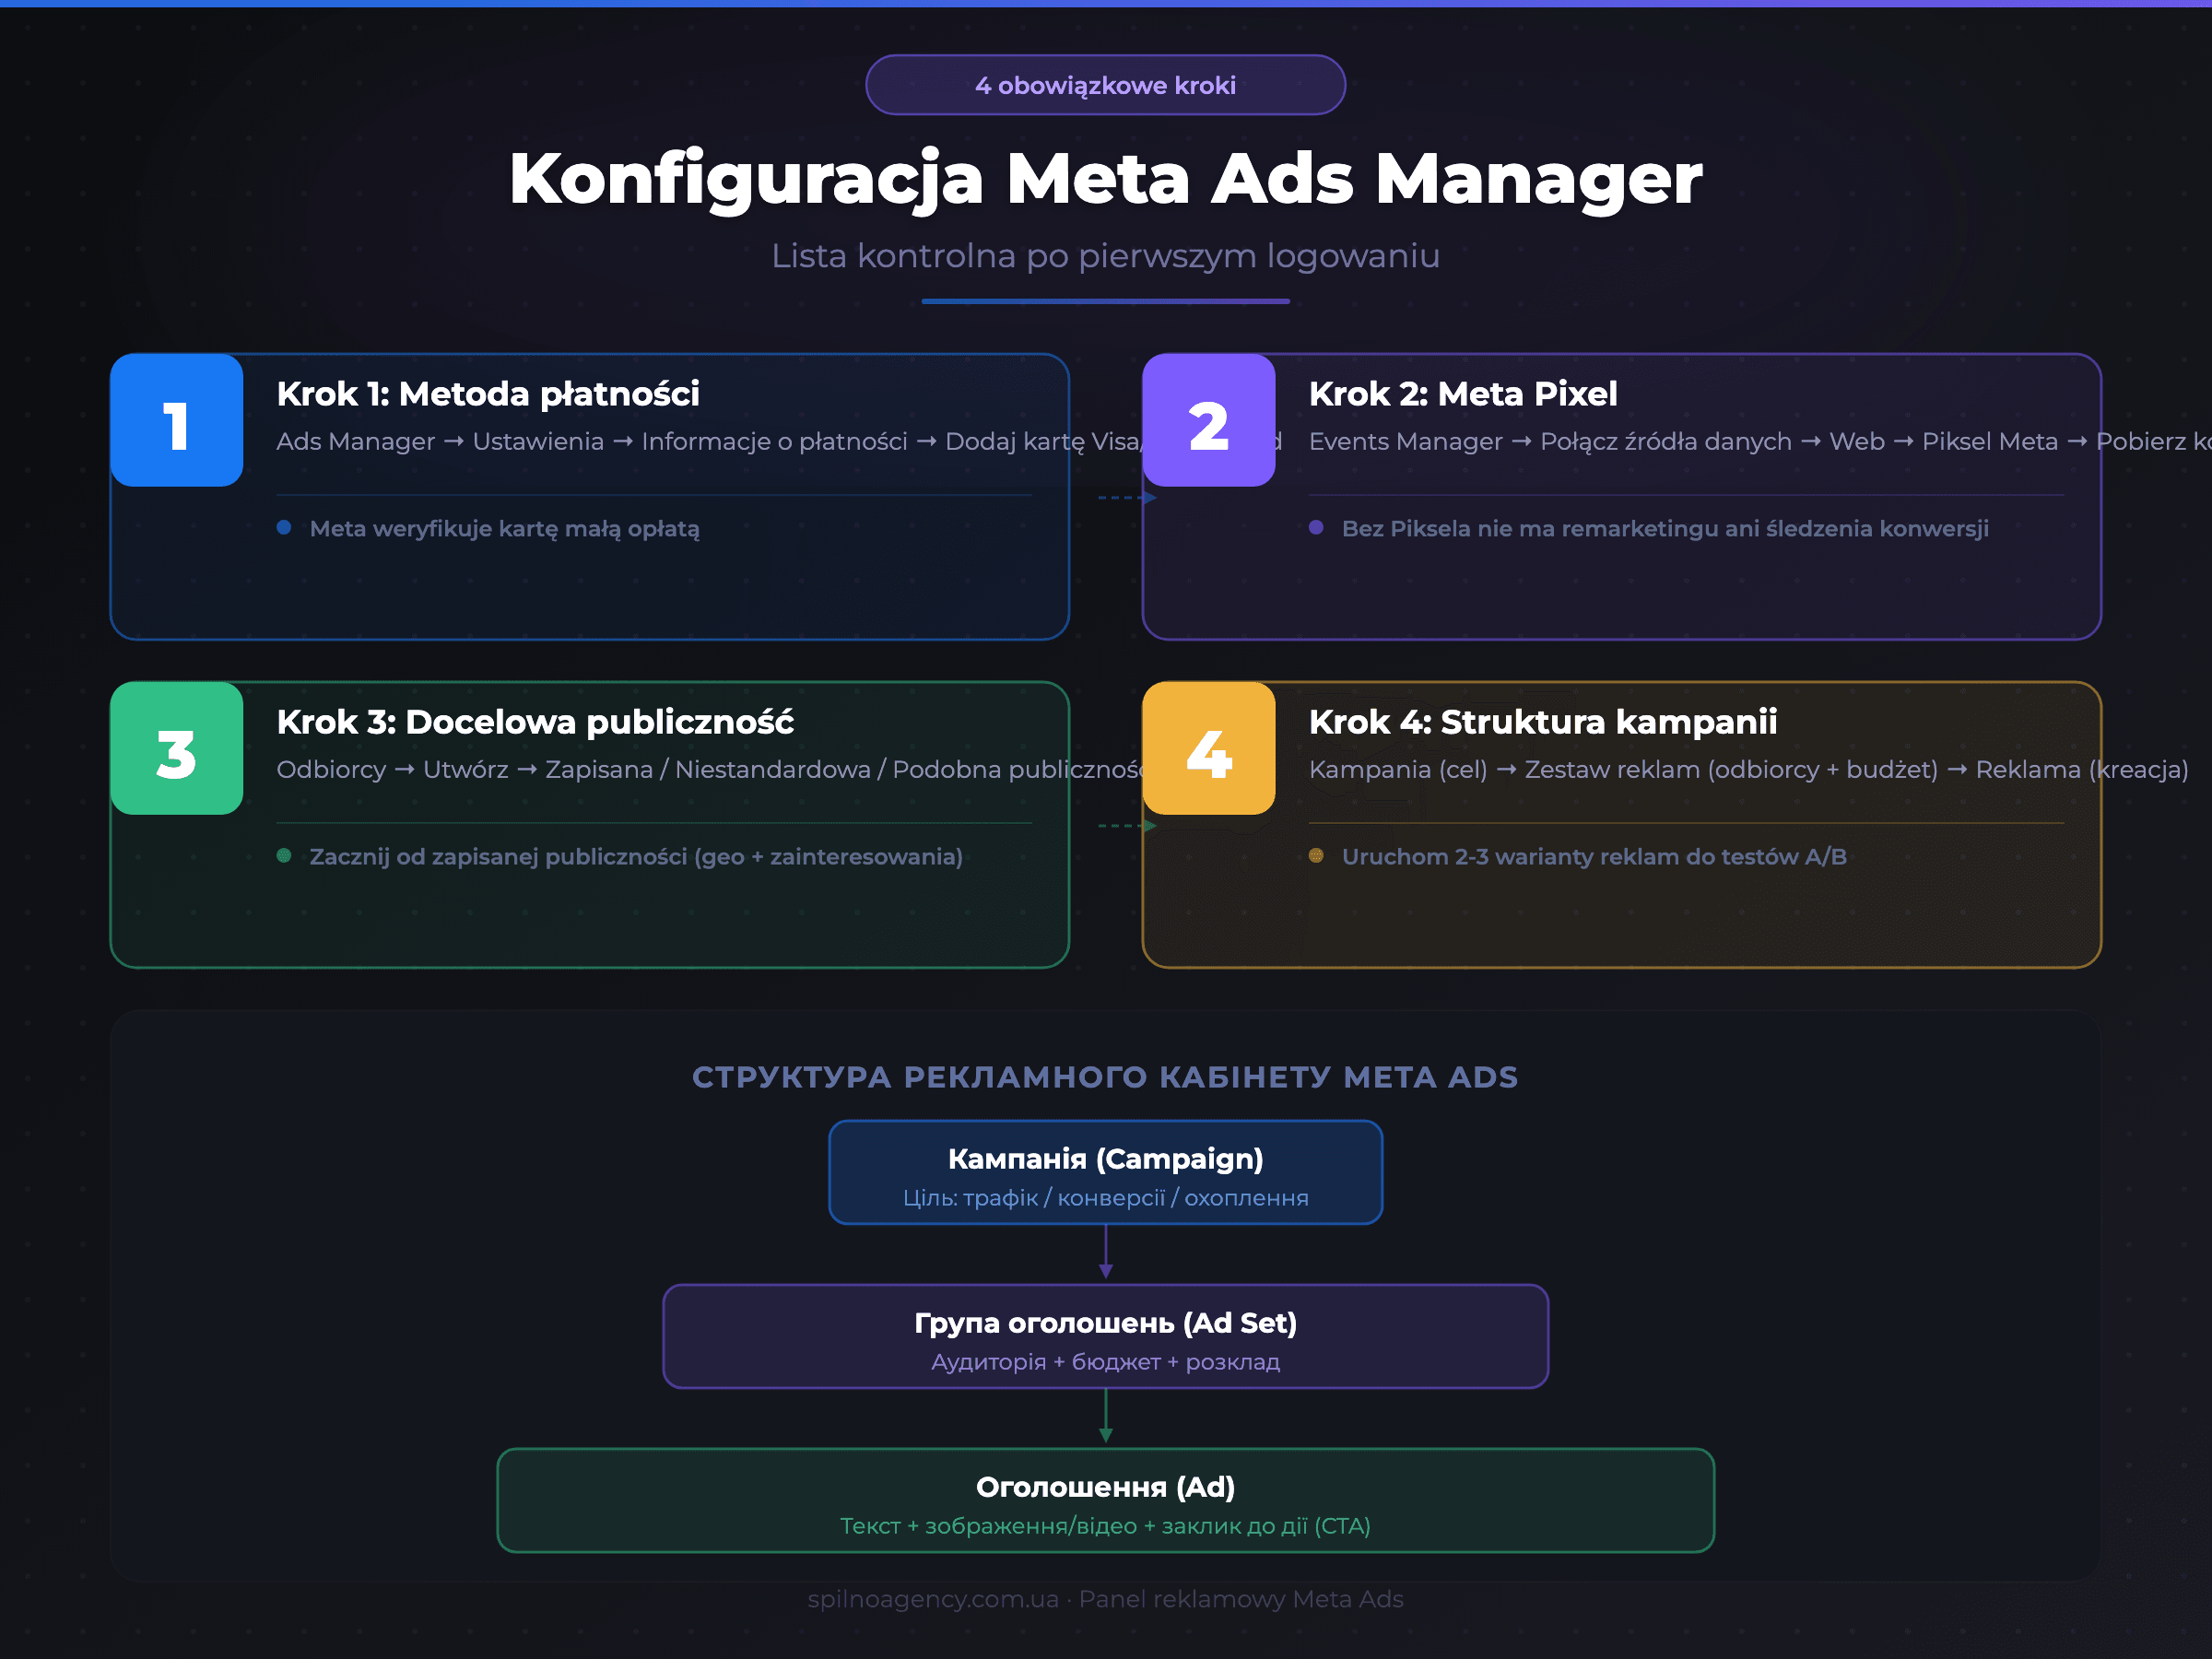This screenshot has height=1659, width=2212.
Task: Click the 'СТРУКТУРА РЕКЛАМНОГО КАБІНЕТУ META ADS' heading
Action: click(x=1105, y=1077)
